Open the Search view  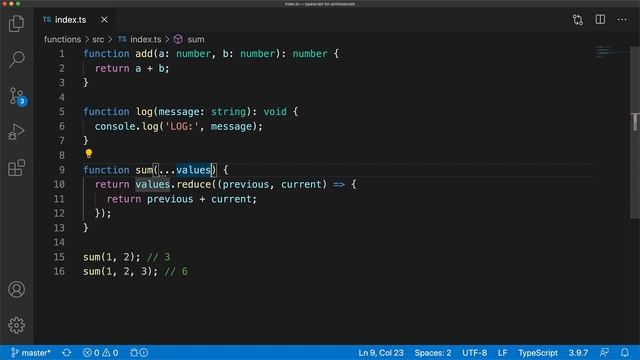16,60
